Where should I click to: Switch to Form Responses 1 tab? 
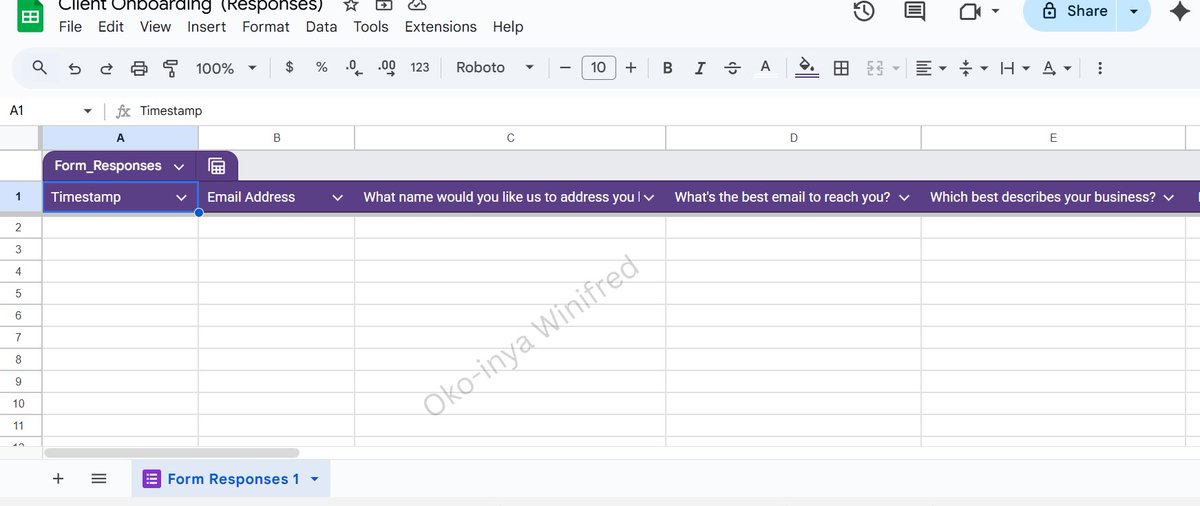[x=231, y=479]
